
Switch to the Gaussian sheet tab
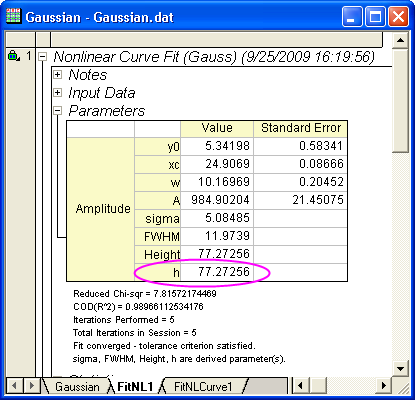(x=77, y=387)
